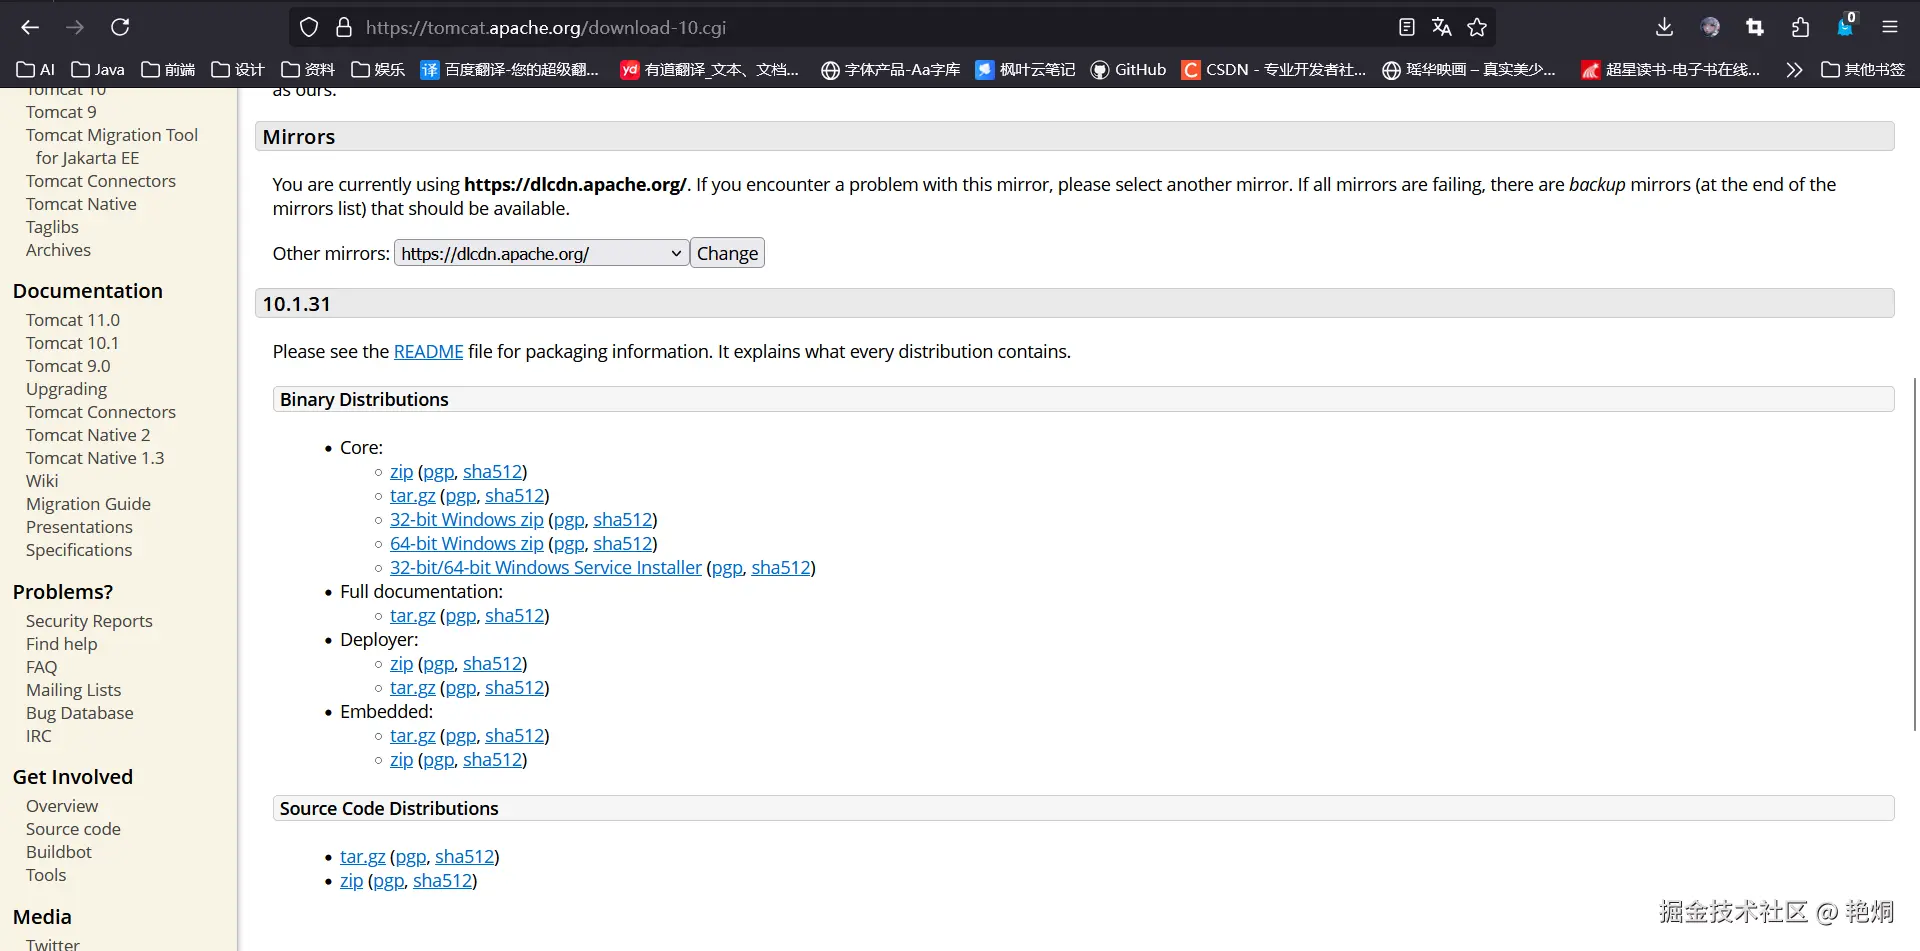The width and height of the screenshot is (1920, 951).
Task: Open Security Reports link
Action: click(x=89, y=621)
